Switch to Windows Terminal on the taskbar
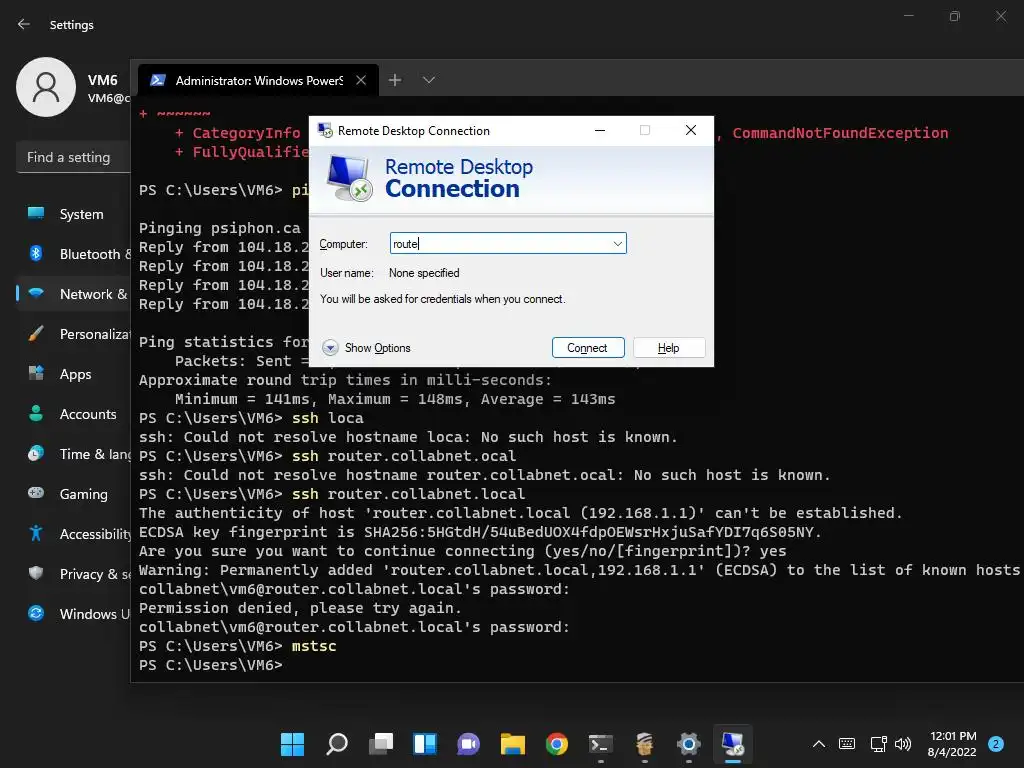The height and width of the screenshot is (768, 1024). click(601, 744)
